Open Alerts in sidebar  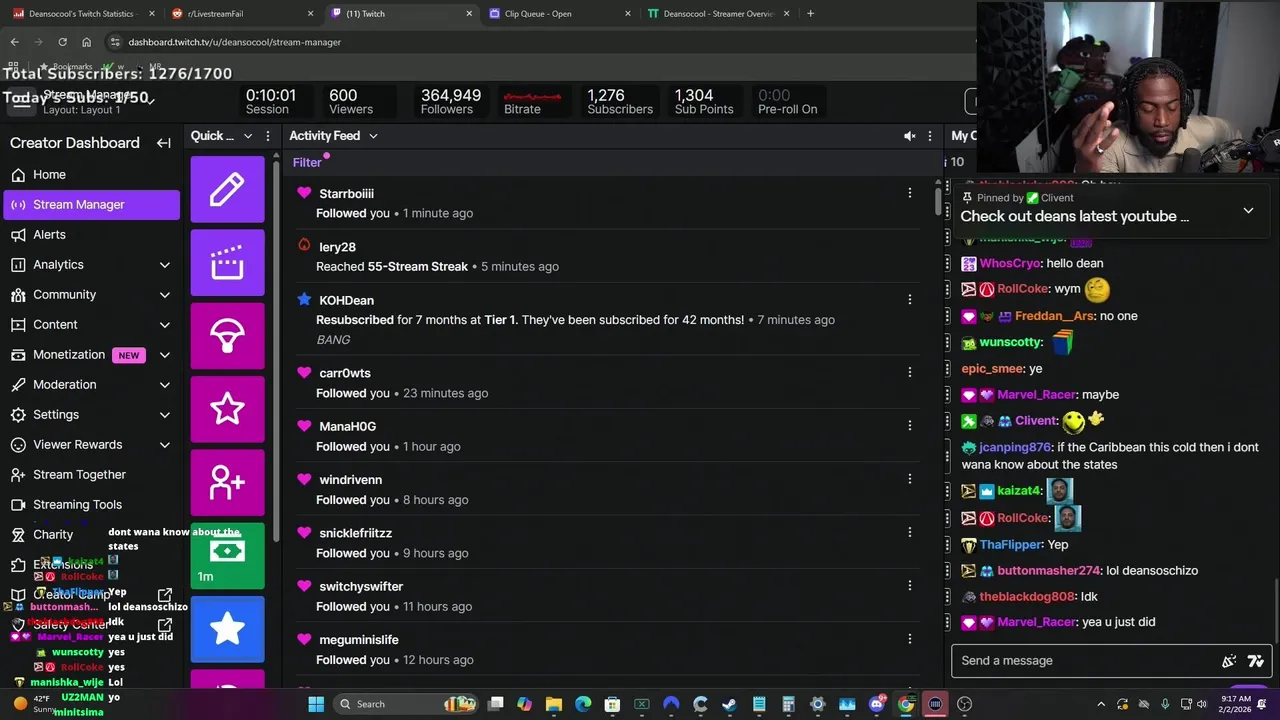point(92,235)
